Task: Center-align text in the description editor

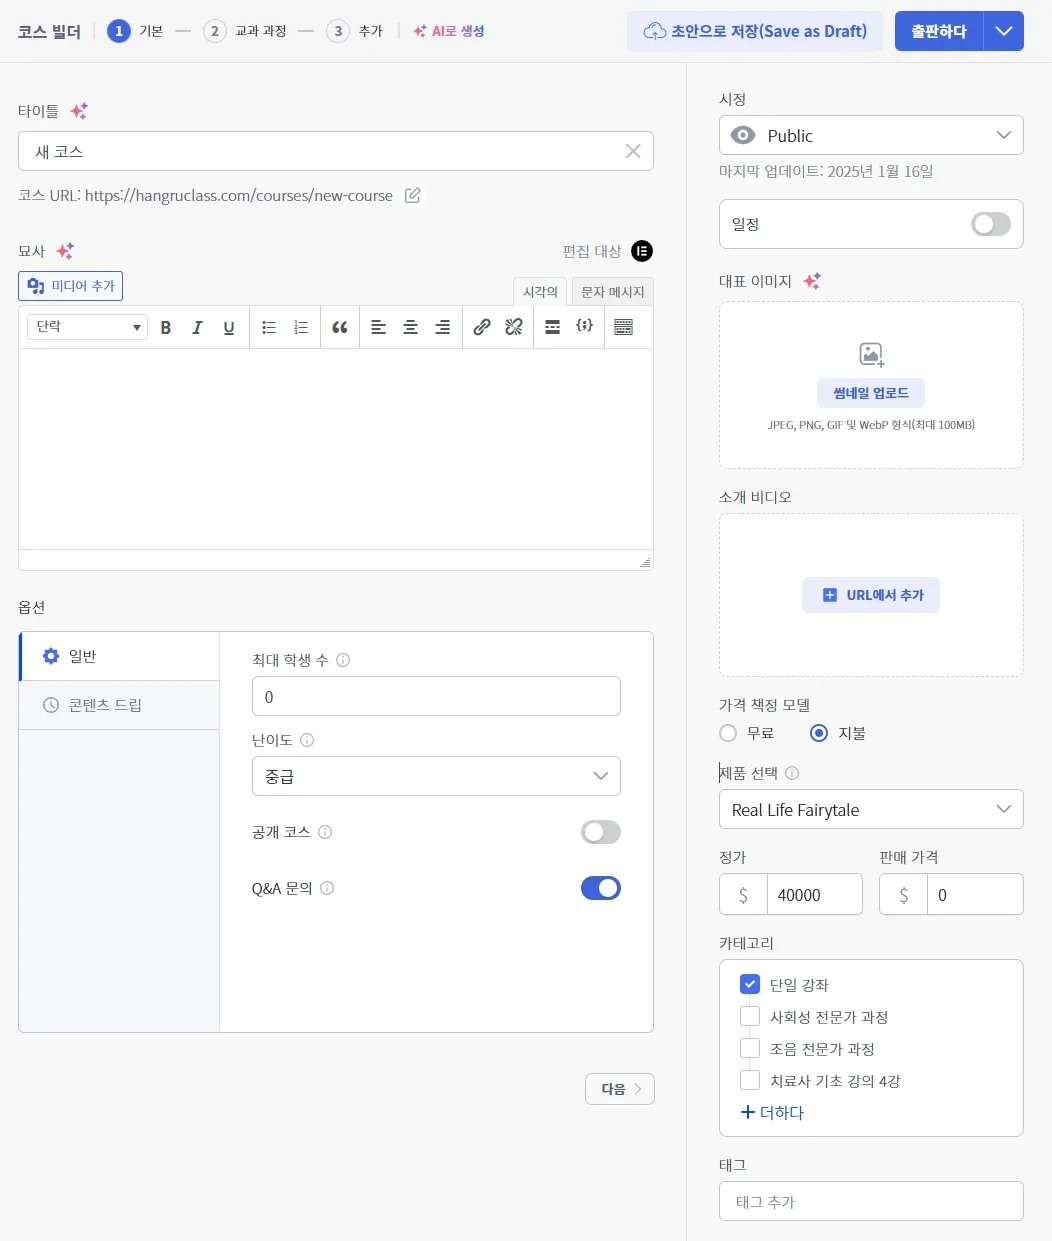Action: pyautogui.click(x=410, y=327)
